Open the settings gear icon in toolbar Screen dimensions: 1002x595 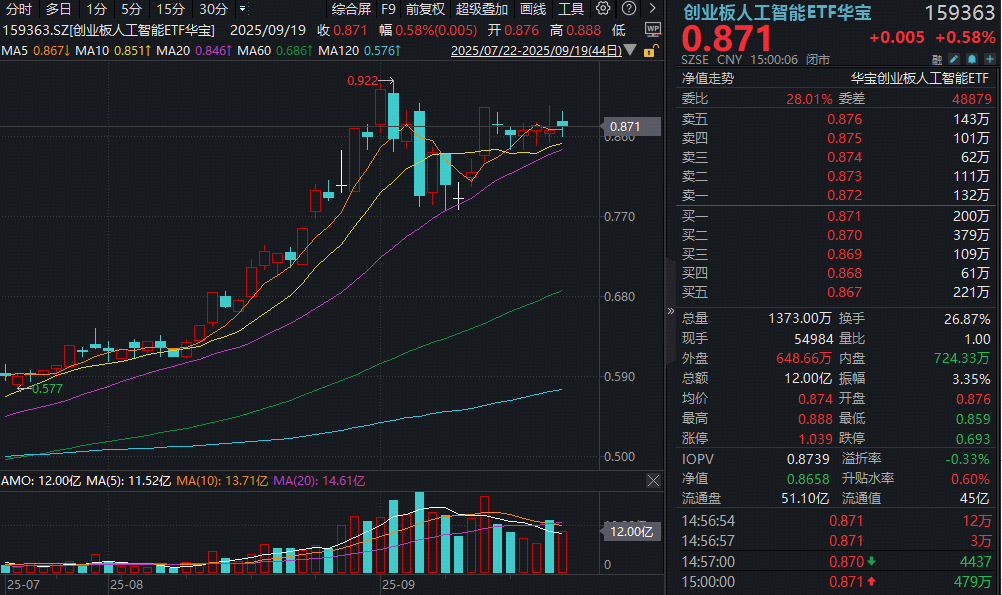click(602, 8)
